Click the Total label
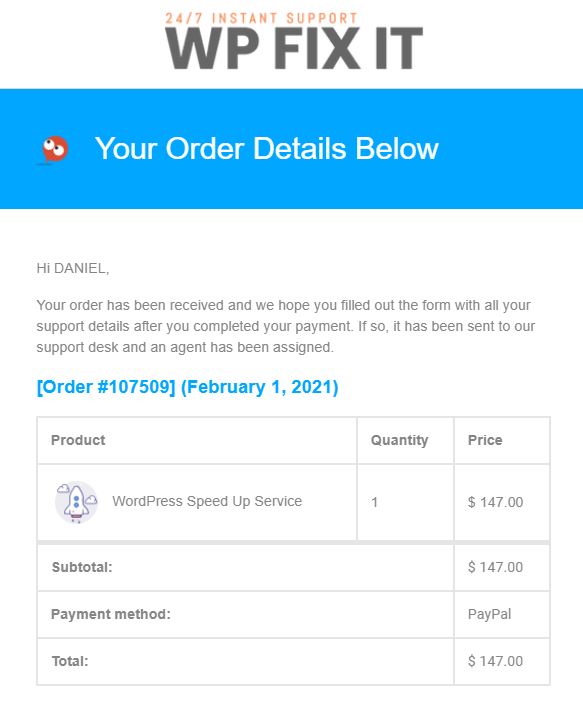The image size is (583, 712). [x=70, y=661]
